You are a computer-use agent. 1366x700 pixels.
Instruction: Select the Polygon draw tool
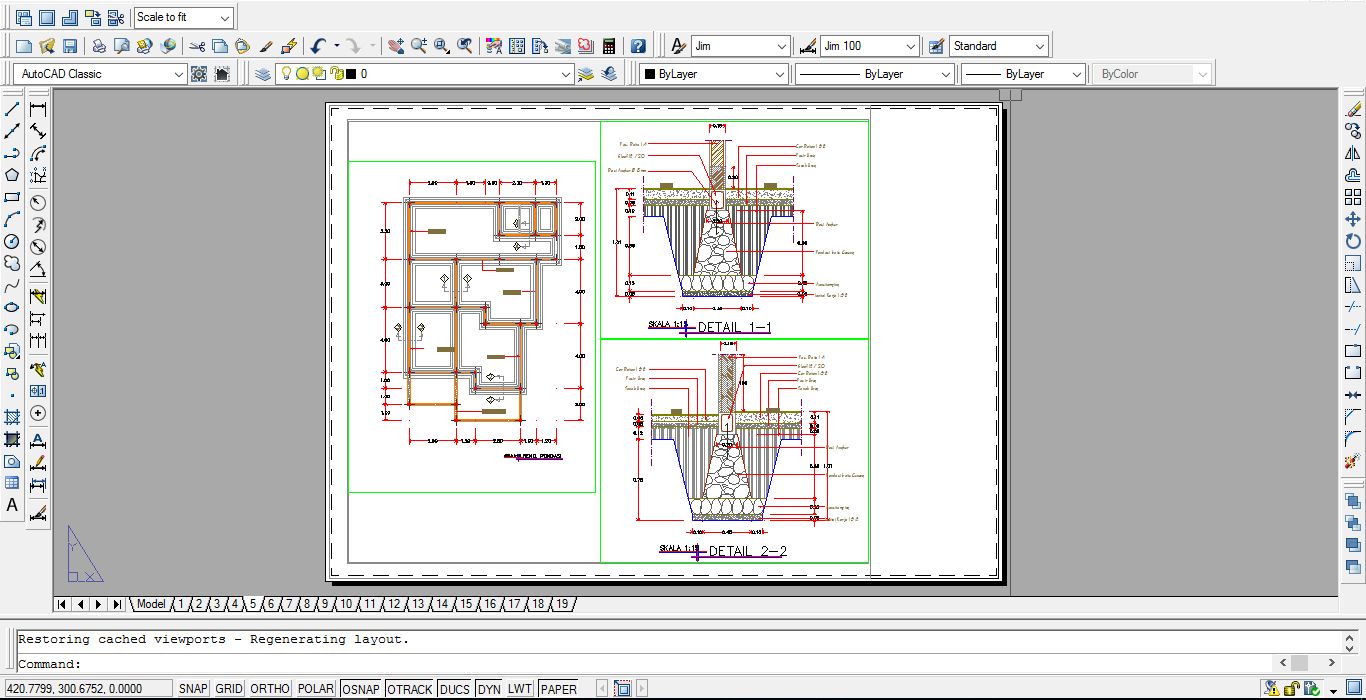click(12, 175)
